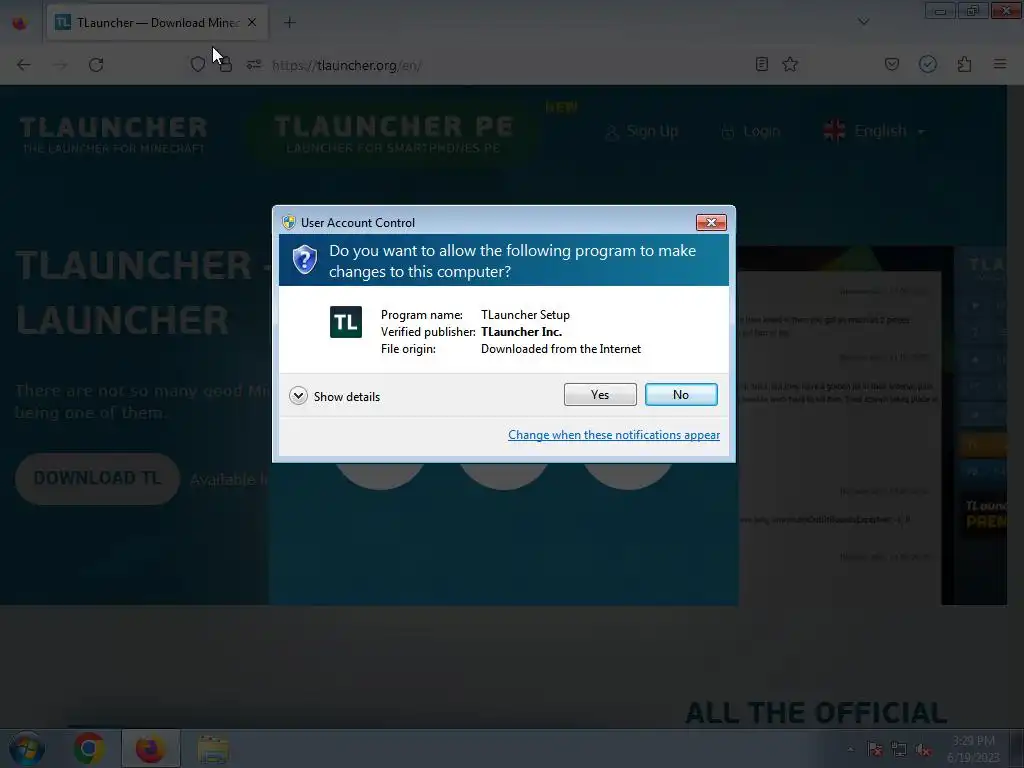Open the Firefox hamburger menu
This screenshot has width=1024, height=768.
pos(1000,64)
